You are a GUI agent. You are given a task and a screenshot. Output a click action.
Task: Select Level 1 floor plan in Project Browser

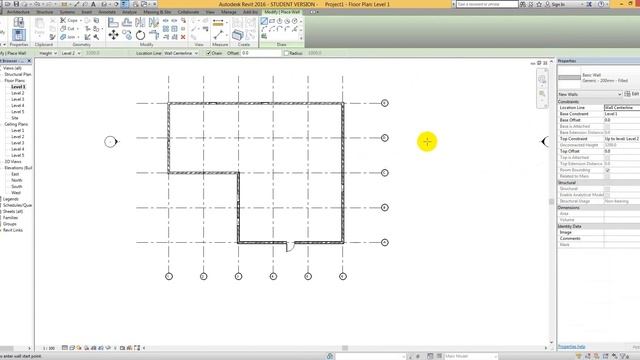pos(18,87)
